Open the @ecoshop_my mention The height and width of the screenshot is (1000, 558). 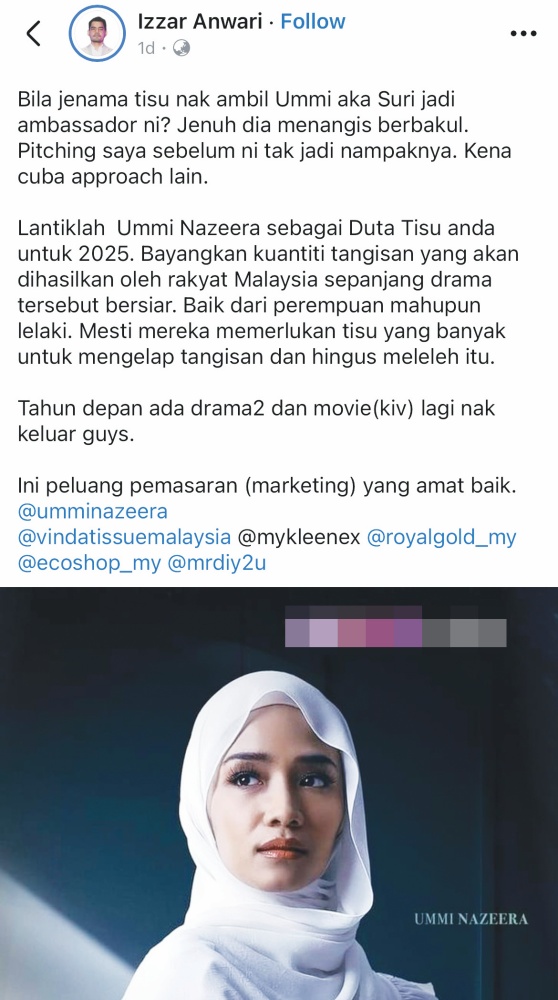(x=89, y=564)
